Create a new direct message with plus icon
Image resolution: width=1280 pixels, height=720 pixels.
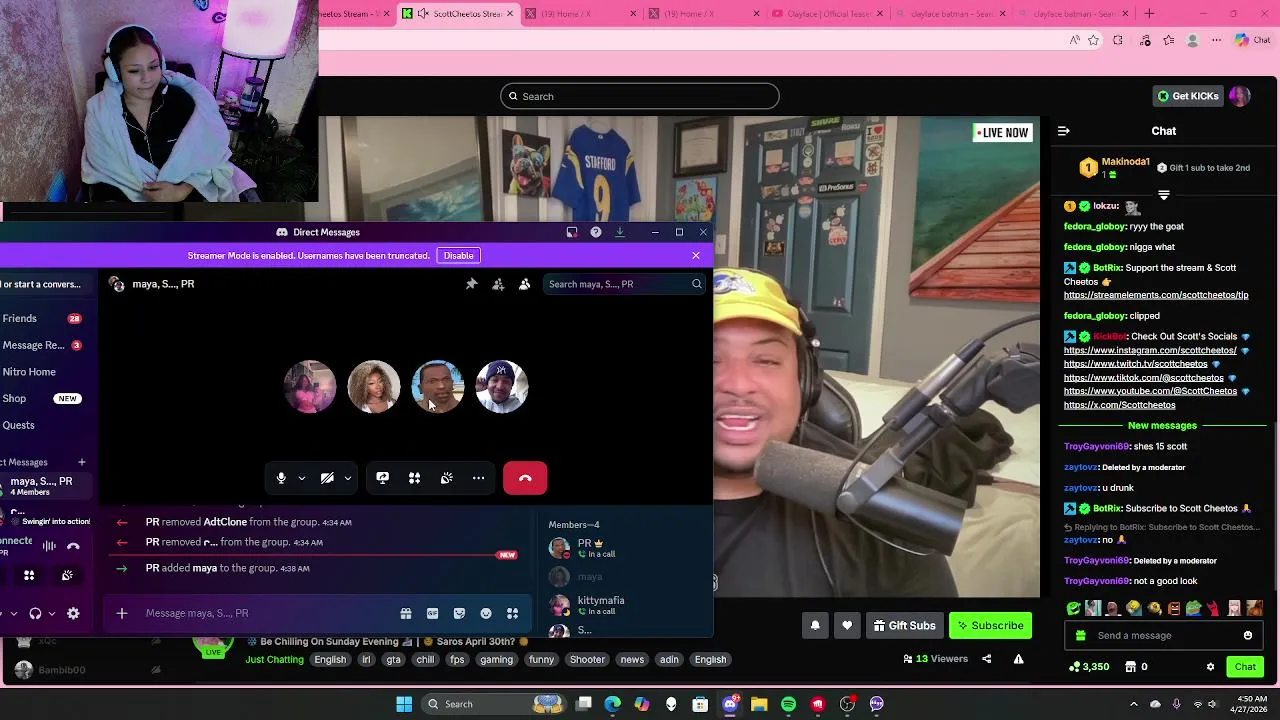(82, 462)
